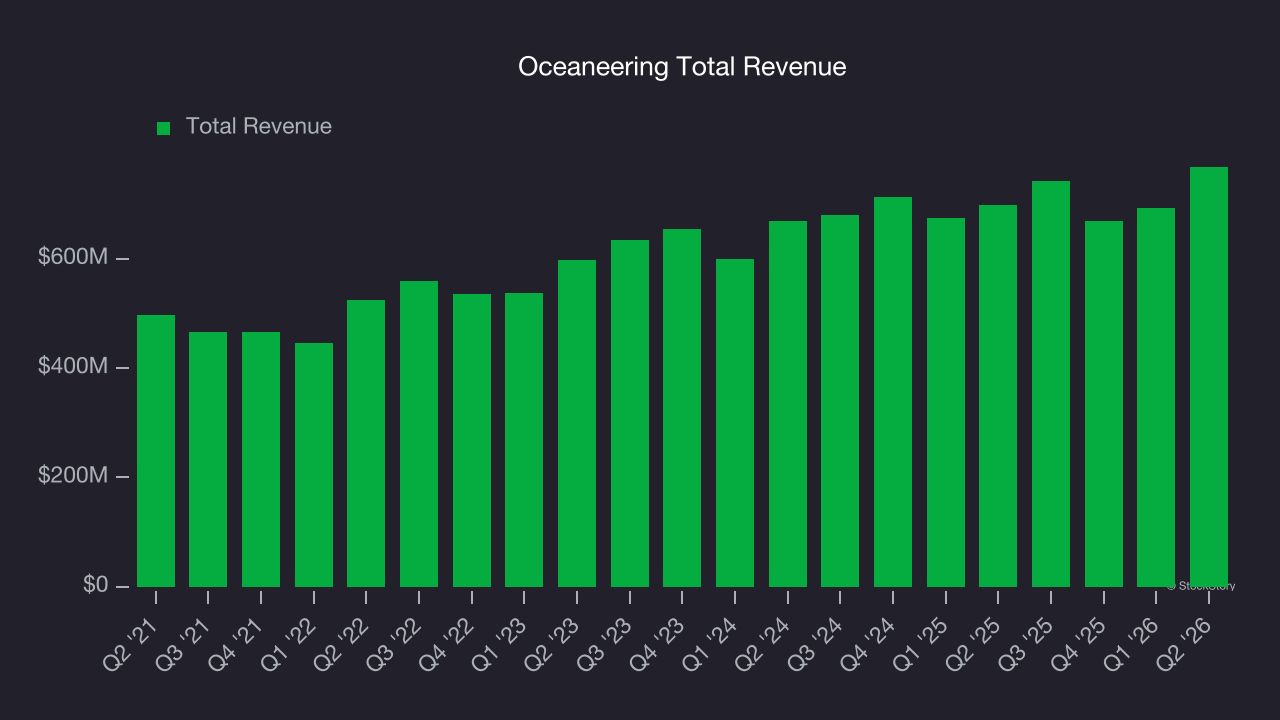Viewport: 1280px width, 720px height.
Task: Select the Total Revenue legend label
Action: tap(259, 126)
